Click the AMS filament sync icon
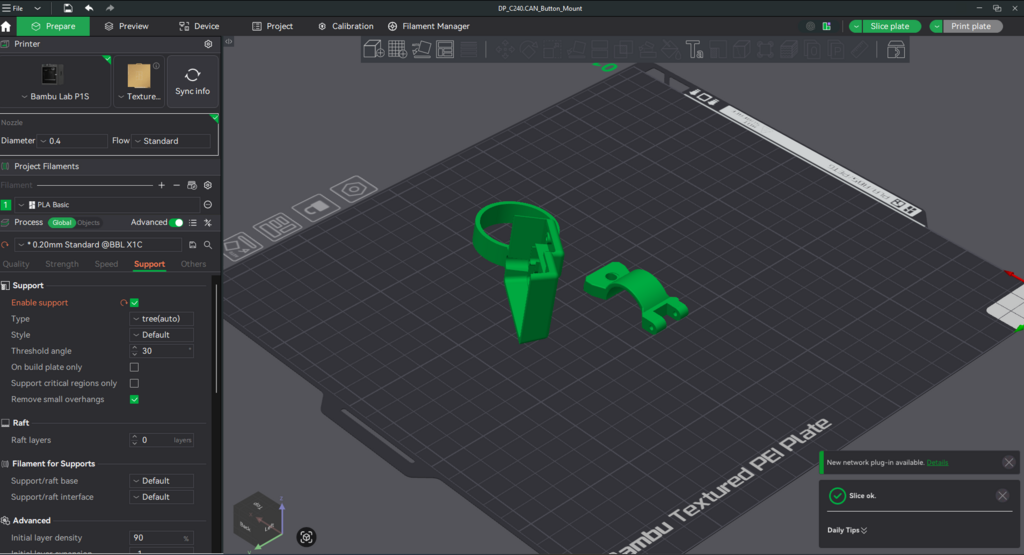1024x555 pixels. 192,185
